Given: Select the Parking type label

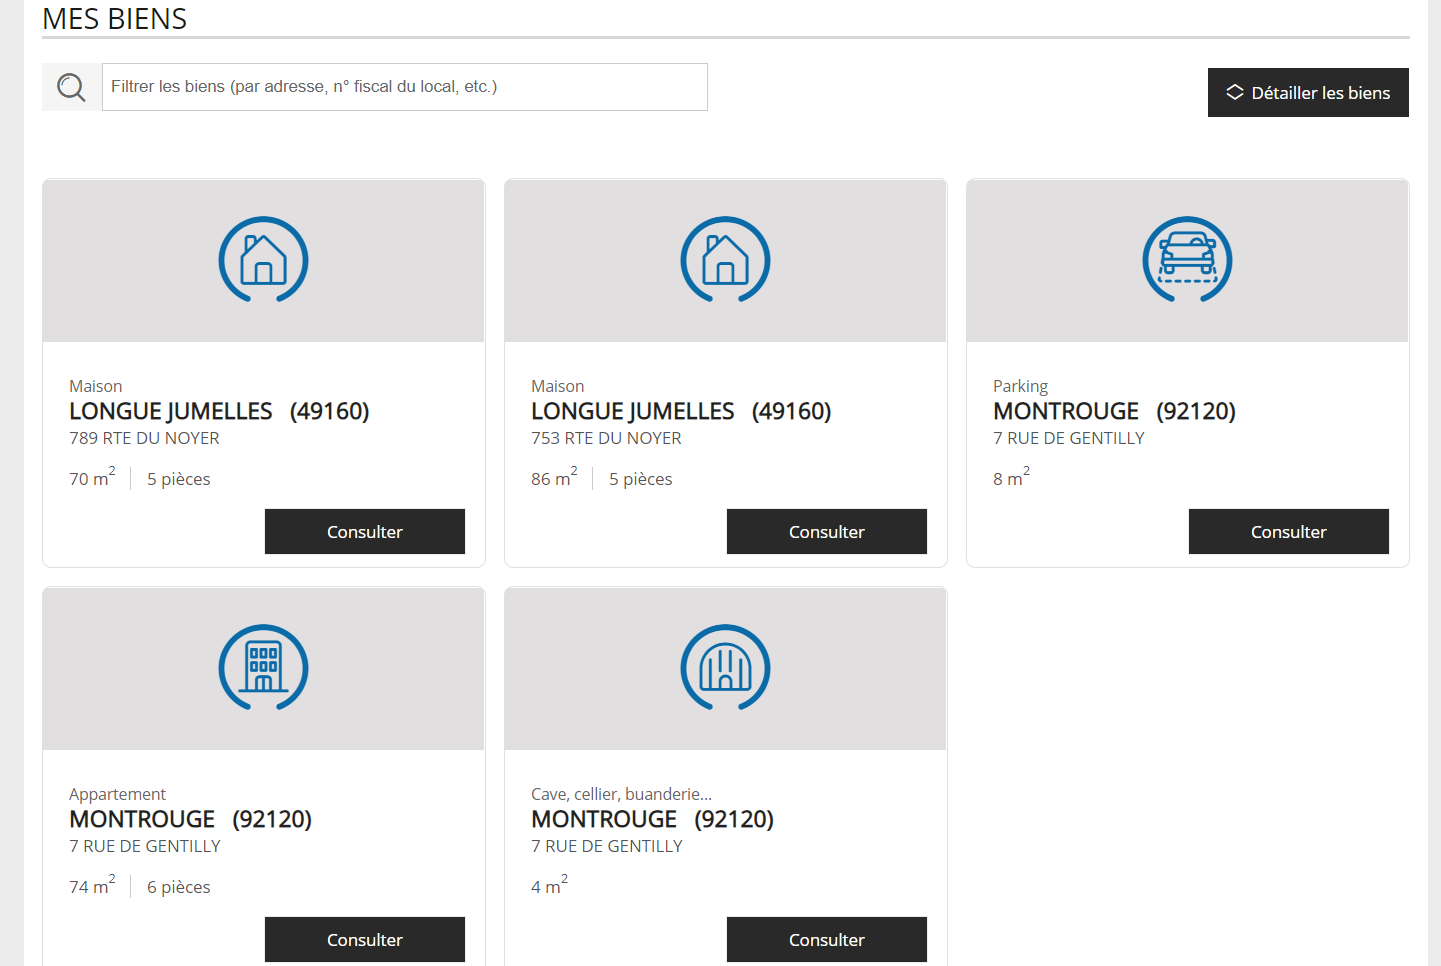Looking at the screenshot, I should [x=1020, y=387].
